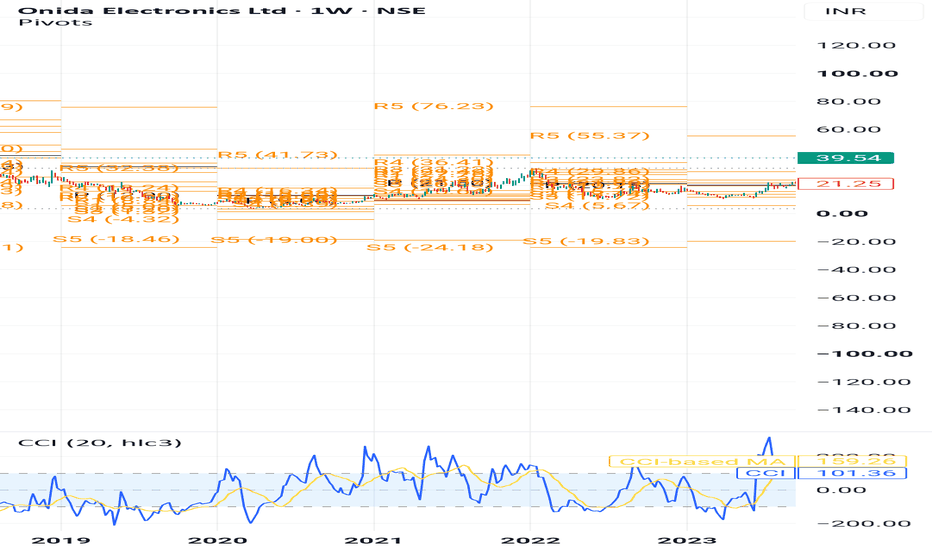Click the -200.00 CCI axis value
The height and width of the screenshot is (550, 932).
point(864,524)
